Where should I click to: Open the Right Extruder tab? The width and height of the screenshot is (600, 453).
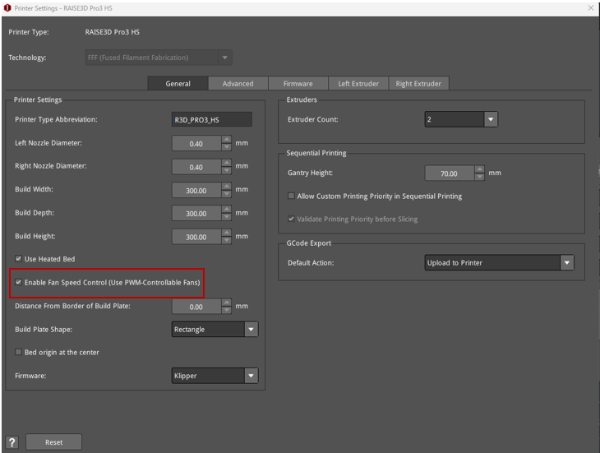(x=419, y=83)
